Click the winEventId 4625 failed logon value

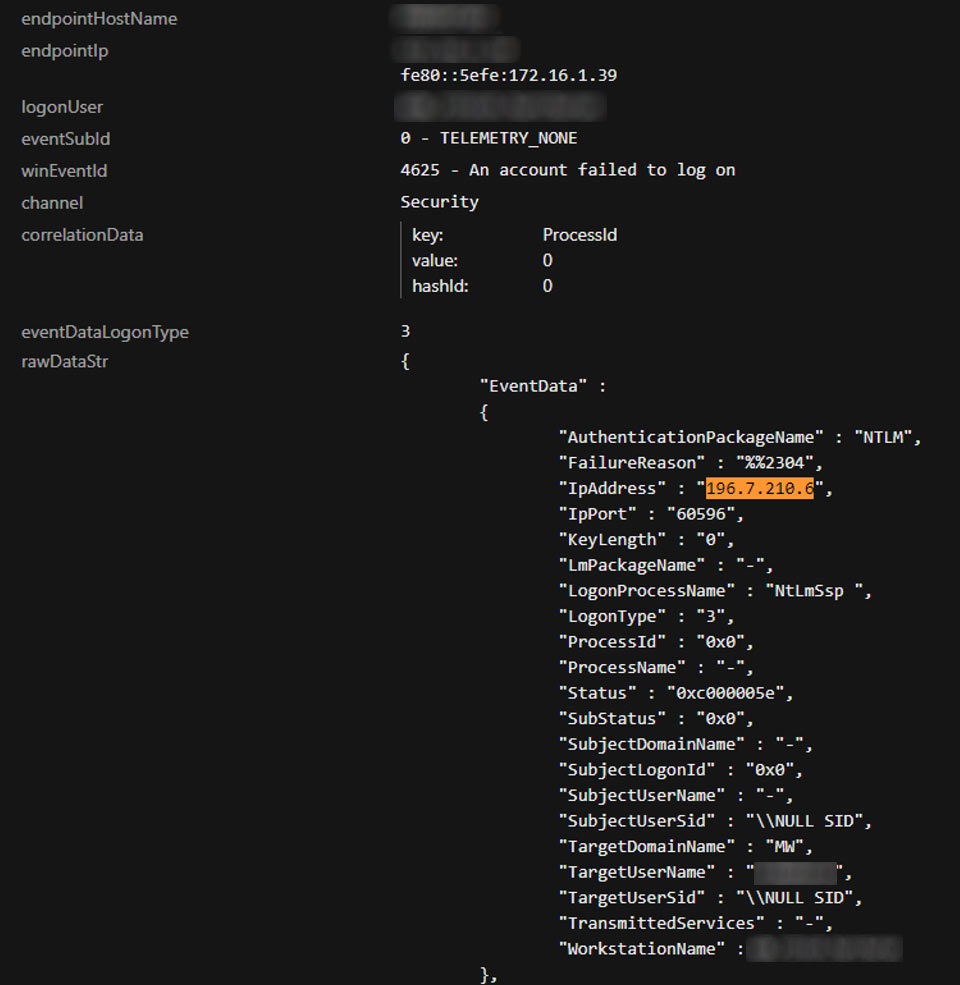[567, 170]
